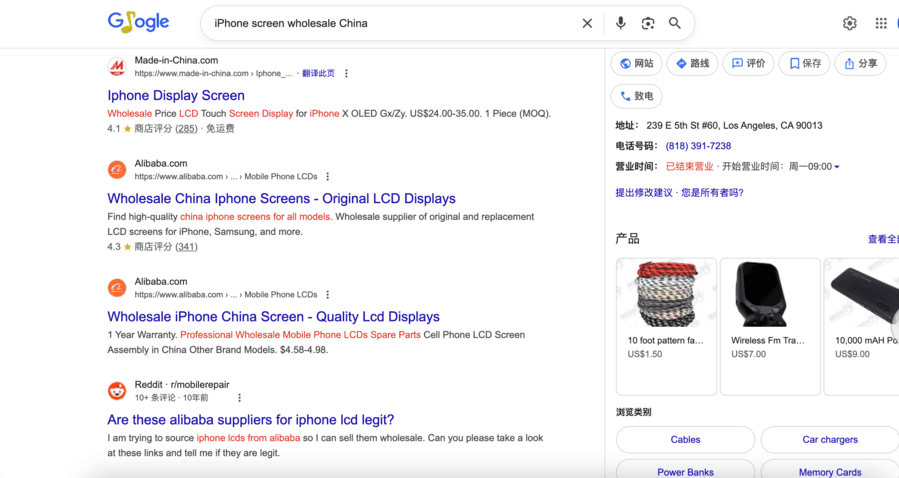Clear the search query with X
The width and height of the screenshot is (899, 478).
click(x=587, y=23)
